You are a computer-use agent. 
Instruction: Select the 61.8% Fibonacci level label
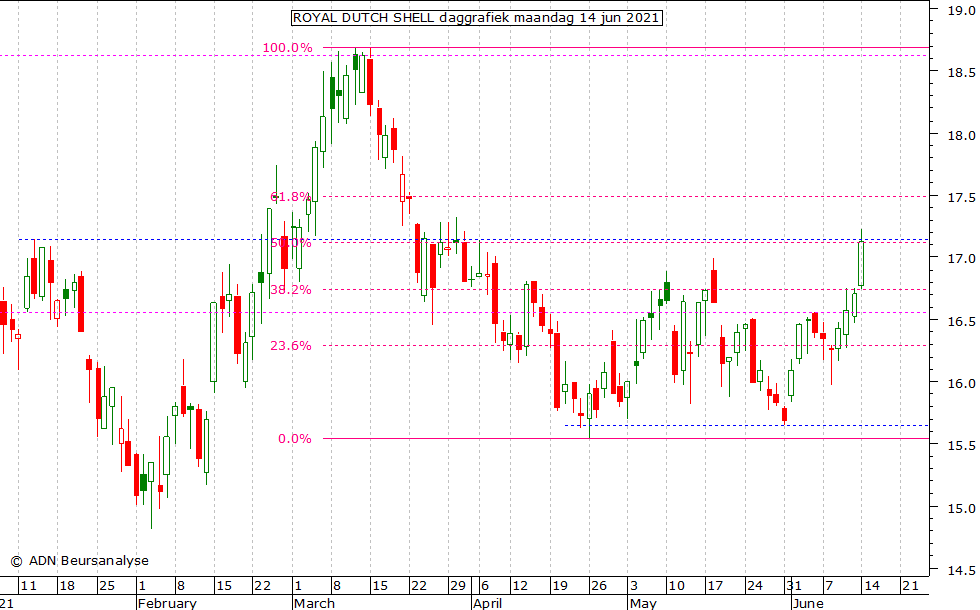[291, 197]
